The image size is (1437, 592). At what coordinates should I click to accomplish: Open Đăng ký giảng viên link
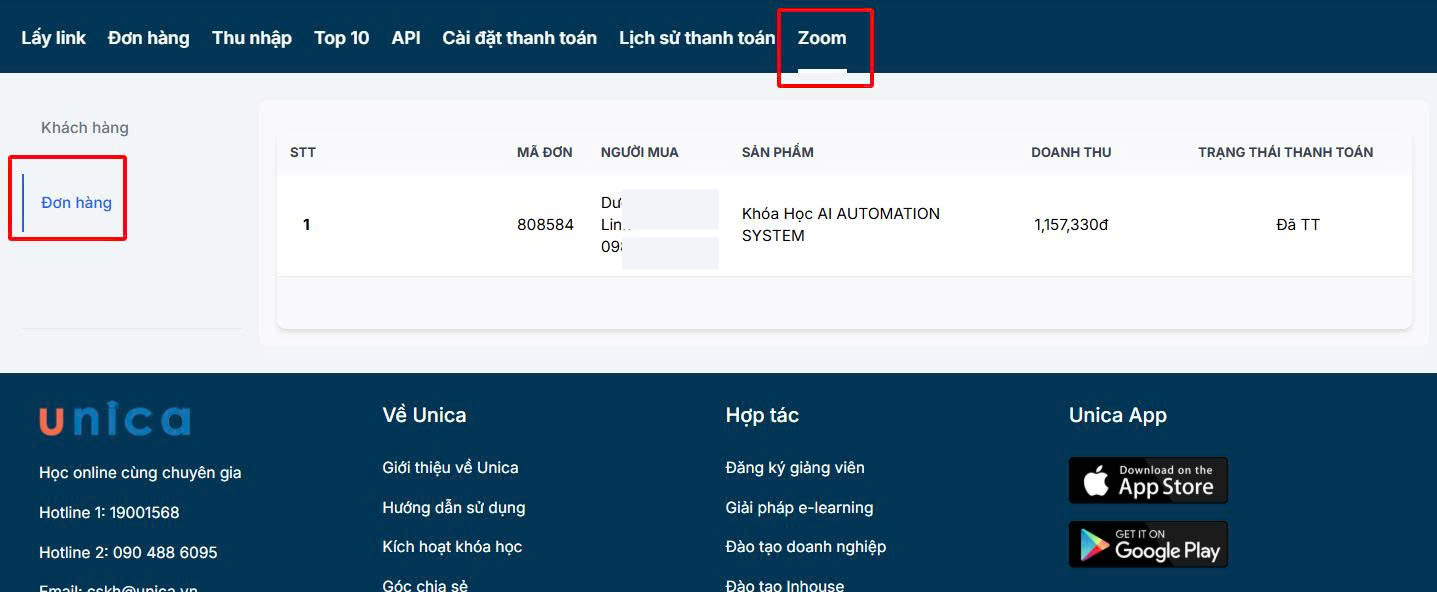(794, 468)
